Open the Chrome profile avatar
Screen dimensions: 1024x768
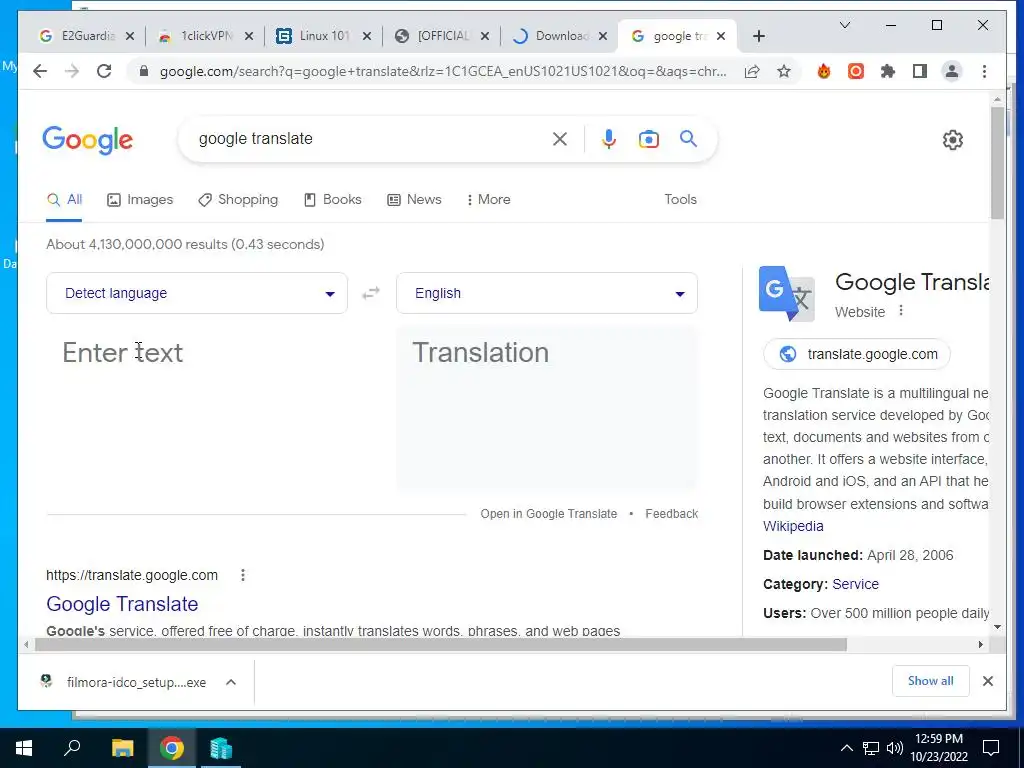tap(952, 71)
